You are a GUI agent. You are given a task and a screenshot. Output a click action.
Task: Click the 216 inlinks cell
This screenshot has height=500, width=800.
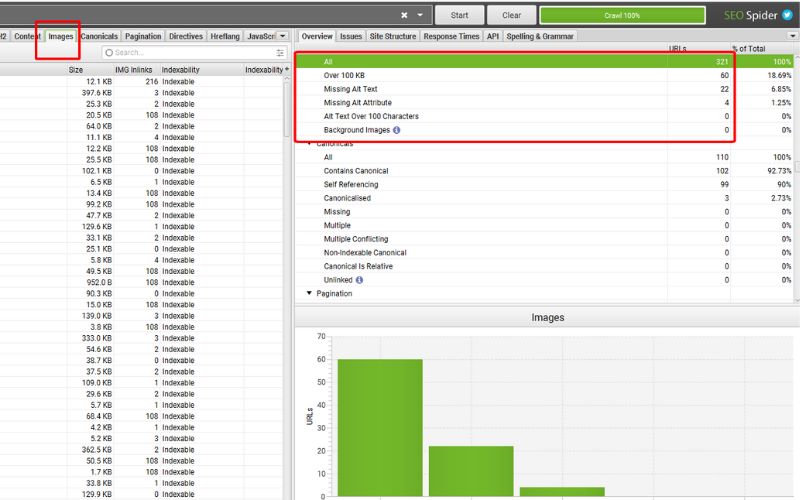tap(152, 82)
